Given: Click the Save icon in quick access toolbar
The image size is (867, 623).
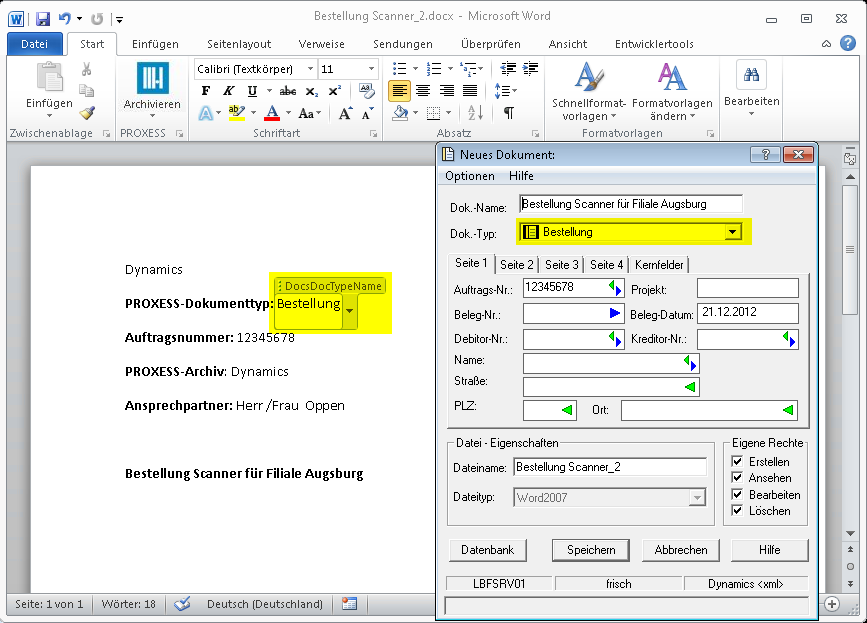Looking at the screenshot, I should [43, 19].
